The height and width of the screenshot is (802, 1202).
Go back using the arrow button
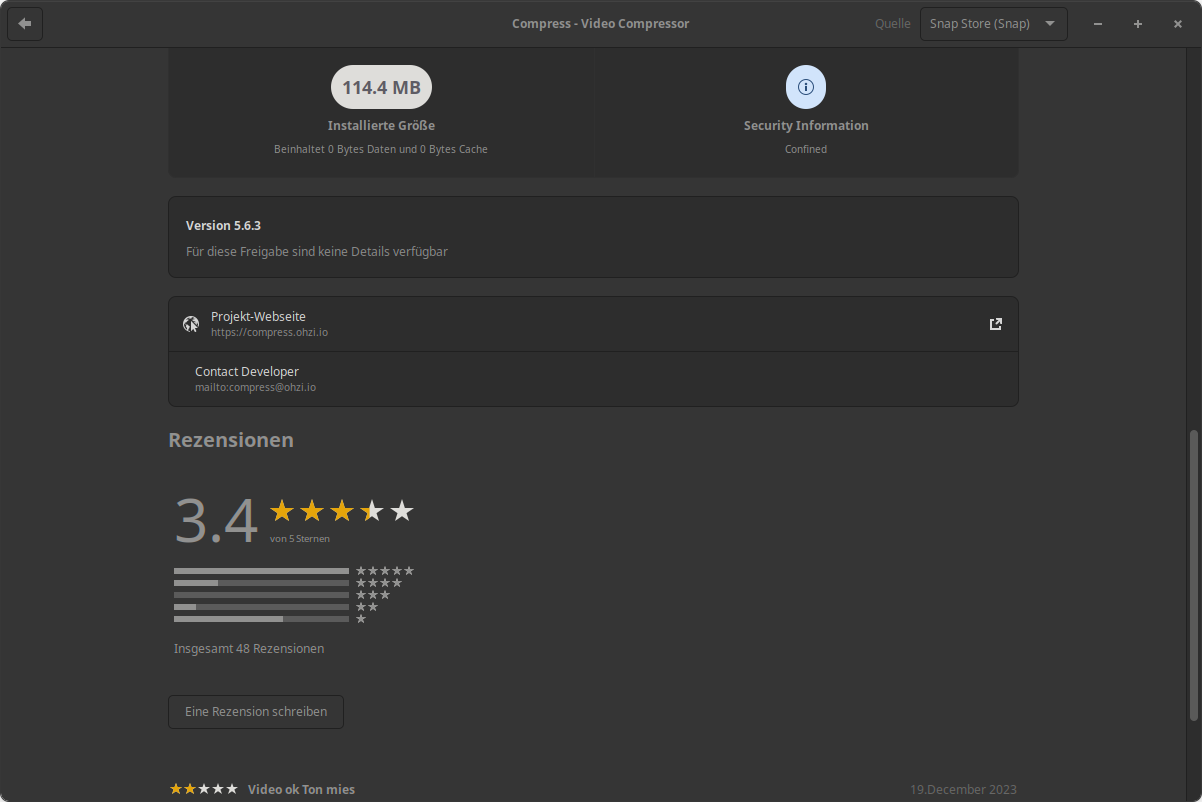click(25, 23)
